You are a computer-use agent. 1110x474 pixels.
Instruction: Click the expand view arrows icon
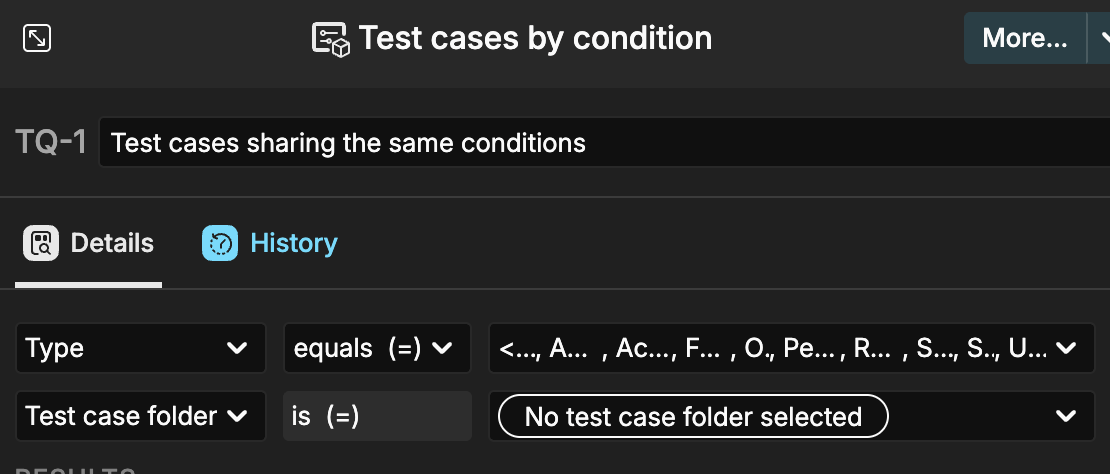(x=37, y=38)
